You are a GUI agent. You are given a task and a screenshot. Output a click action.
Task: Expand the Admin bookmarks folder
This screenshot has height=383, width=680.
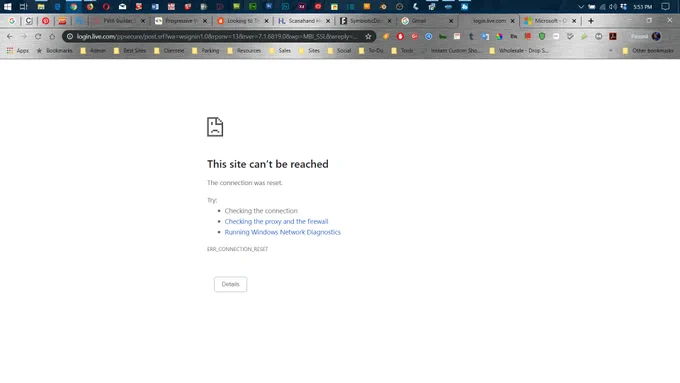93,51
